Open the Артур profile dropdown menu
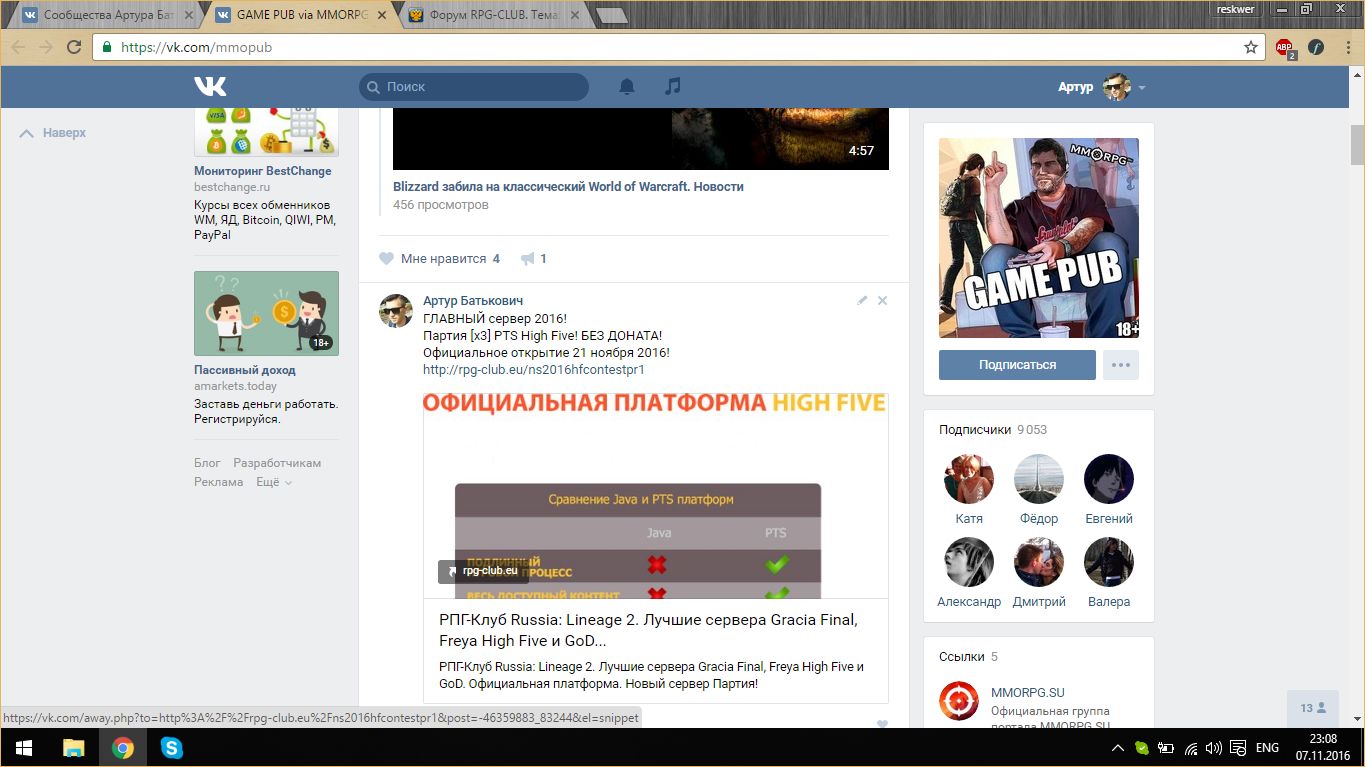Image resolution: width=1365 pixels, height=767 pixels. pos(1101,87)
